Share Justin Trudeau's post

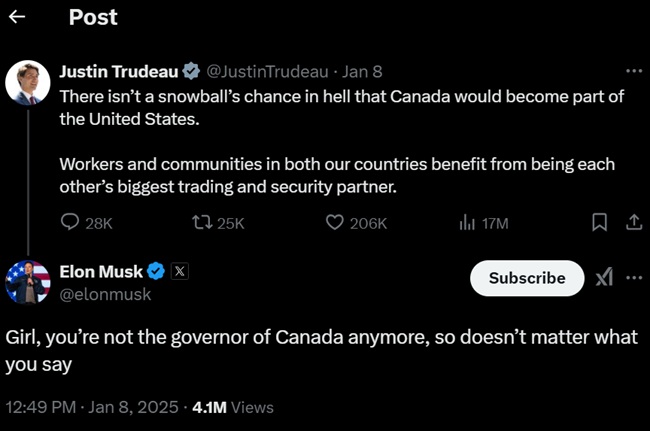(633, 223)
